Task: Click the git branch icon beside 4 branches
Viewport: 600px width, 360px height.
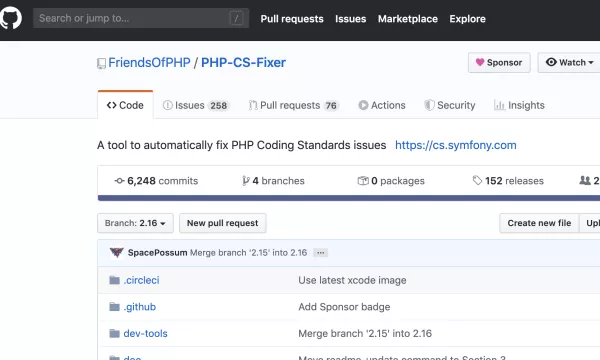Action: [x=246, y=181]
